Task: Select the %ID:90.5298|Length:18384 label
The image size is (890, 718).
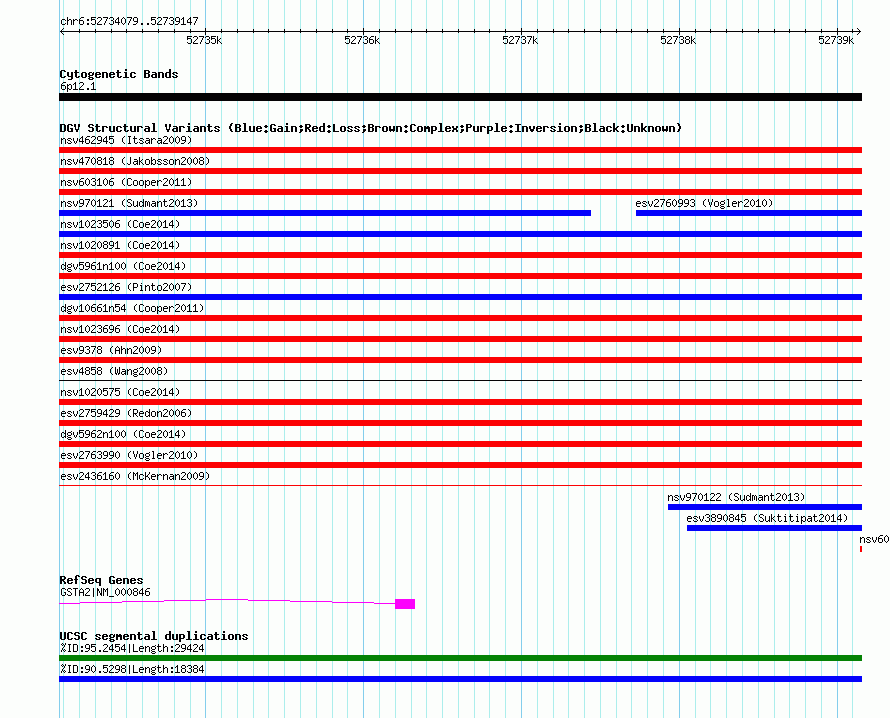Action: pyautogui.click(x=132, y=669)
